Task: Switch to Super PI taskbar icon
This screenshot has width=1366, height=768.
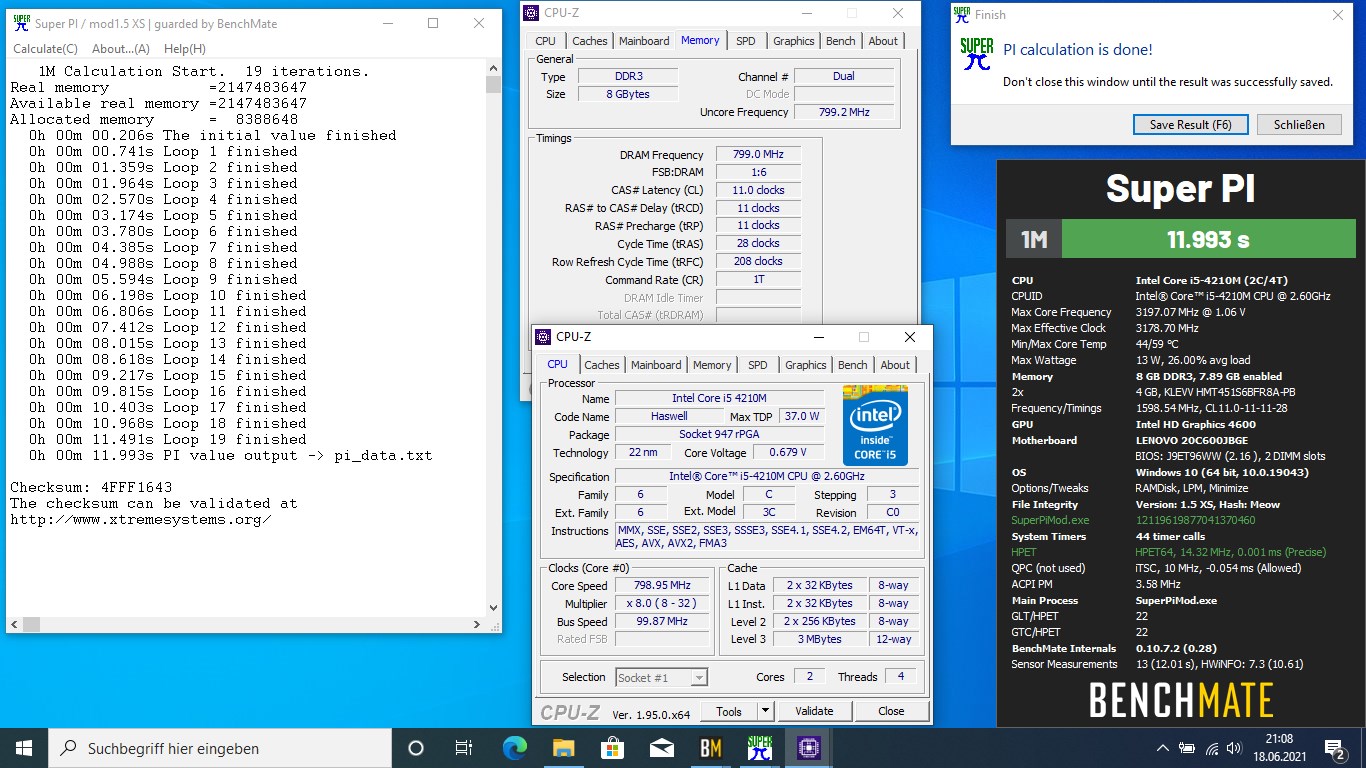Action: coord(759,748)
